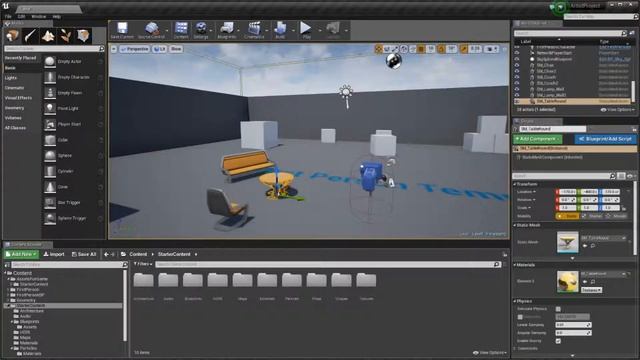The image size is (640, 360).
Task: Open the Cinematics clapperboard icon
Action: 254,28
